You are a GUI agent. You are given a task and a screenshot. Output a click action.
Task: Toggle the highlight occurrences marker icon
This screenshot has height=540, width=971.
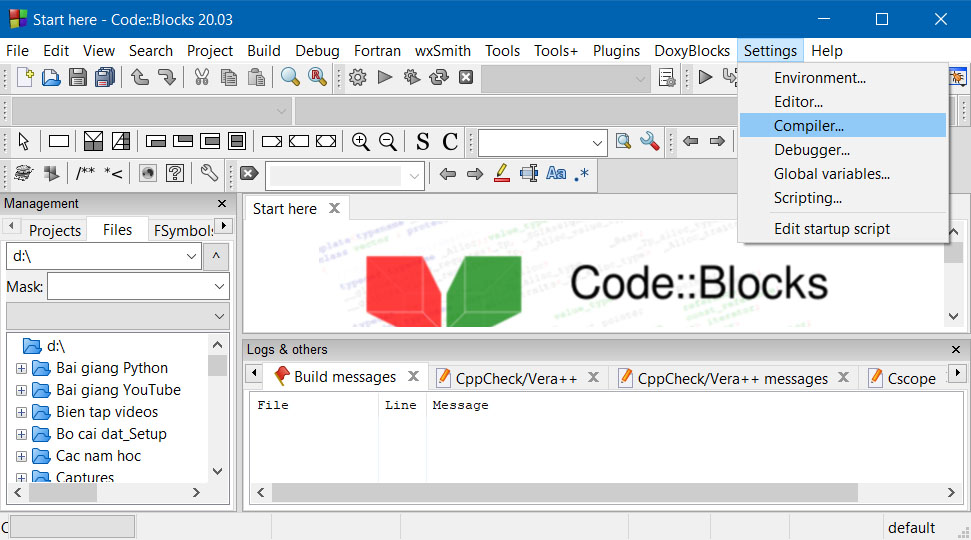pos(502,174)
